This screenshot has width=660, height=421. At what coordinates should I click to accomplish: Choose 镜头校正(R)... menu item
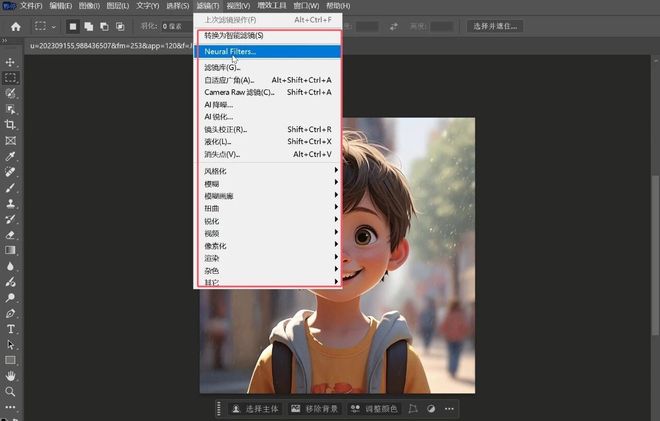pos(268,129)
